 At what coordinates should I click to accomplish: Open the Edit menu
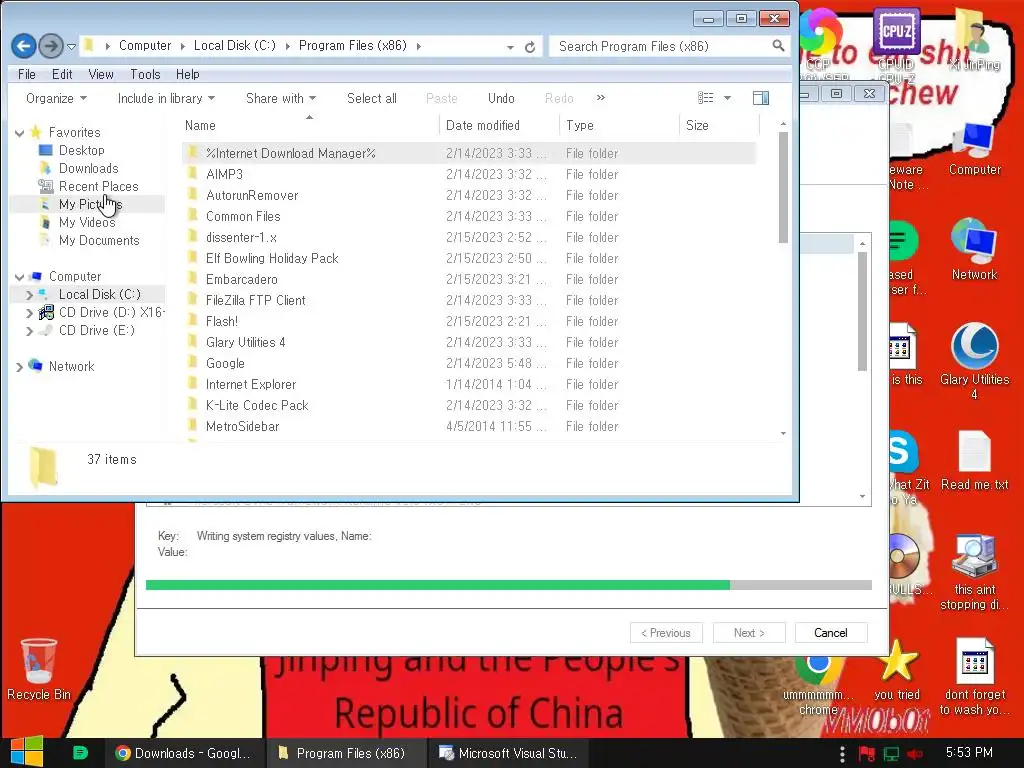pyautogui.click(x=62, y=74)
